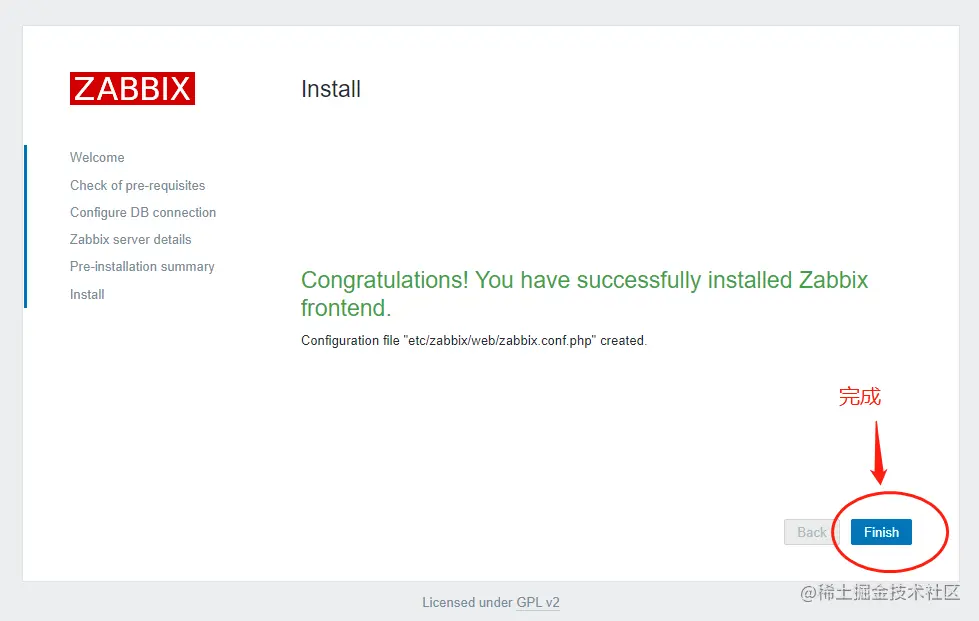
Task: Select Zabbix server details step
Action: tap(130, 239)
